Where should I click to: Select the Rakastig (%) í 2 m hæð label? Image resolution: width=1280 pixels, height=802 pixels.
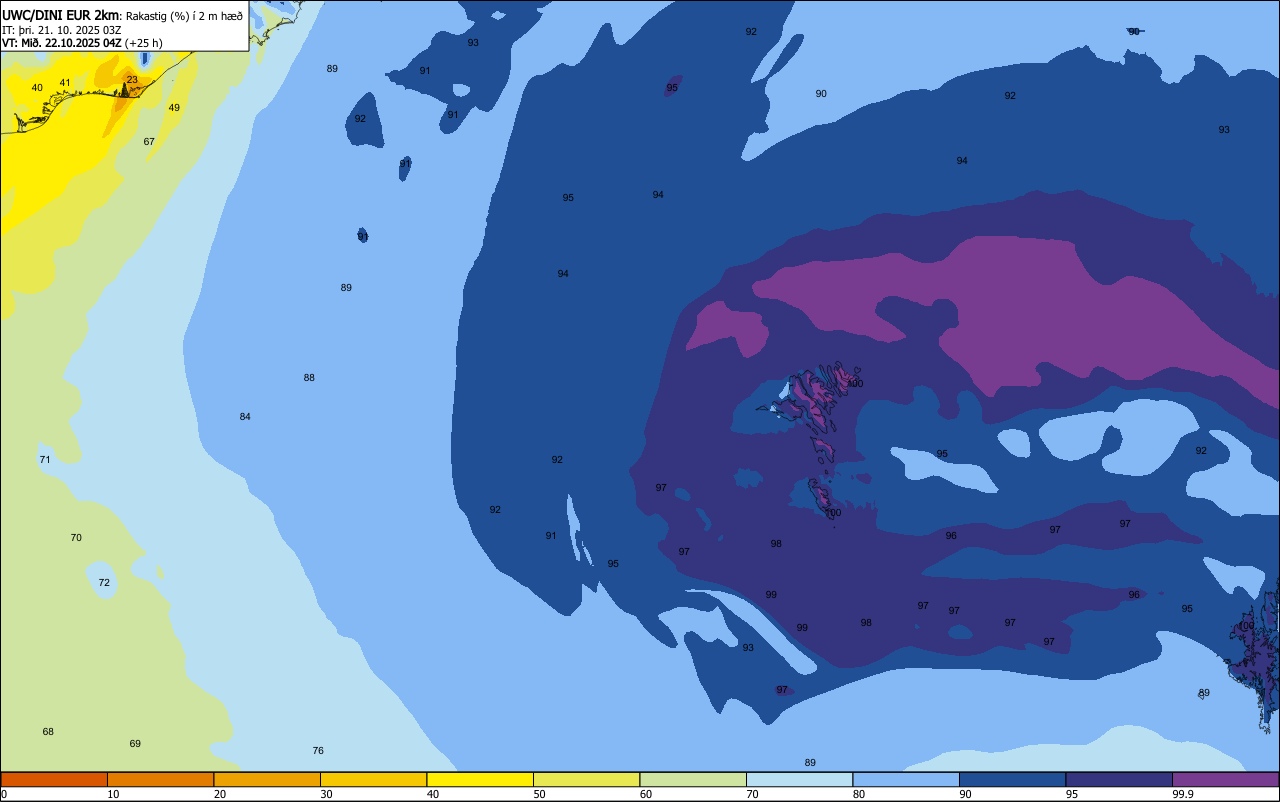184,16
